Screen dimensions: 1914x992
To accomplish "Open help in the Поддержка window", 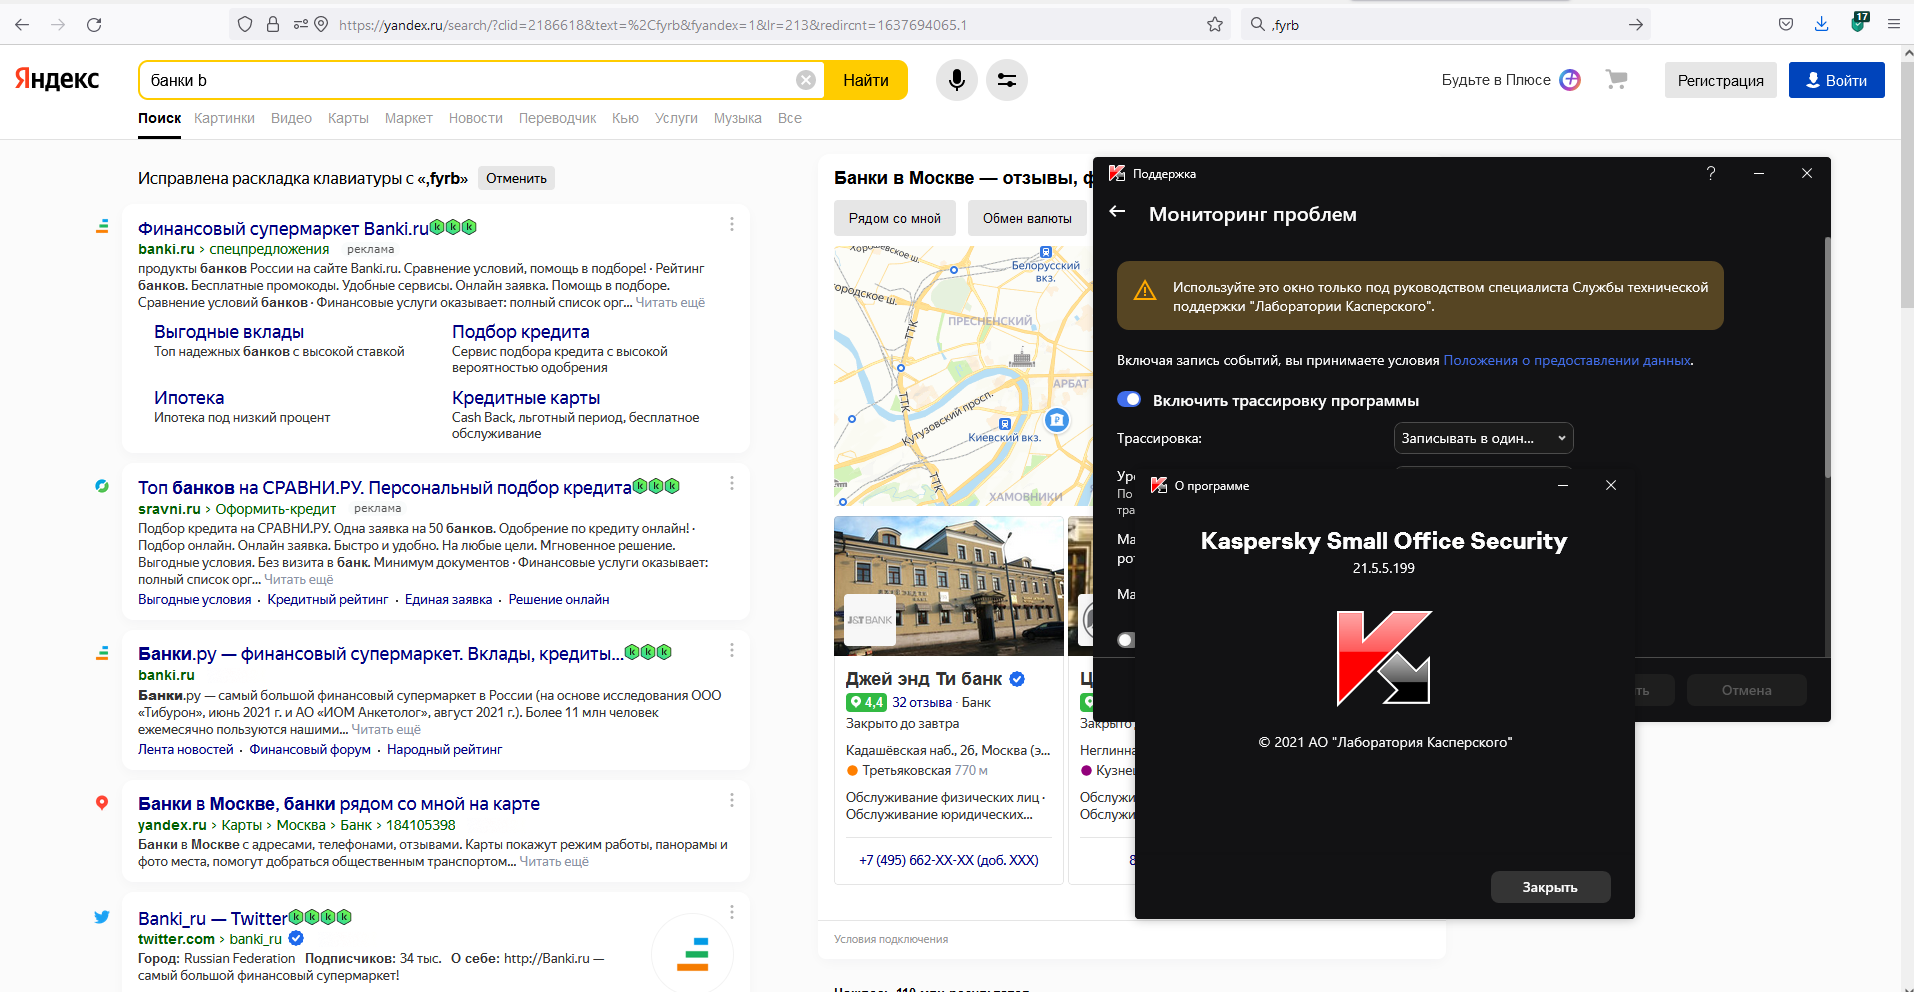I will tap(1711, 173).
